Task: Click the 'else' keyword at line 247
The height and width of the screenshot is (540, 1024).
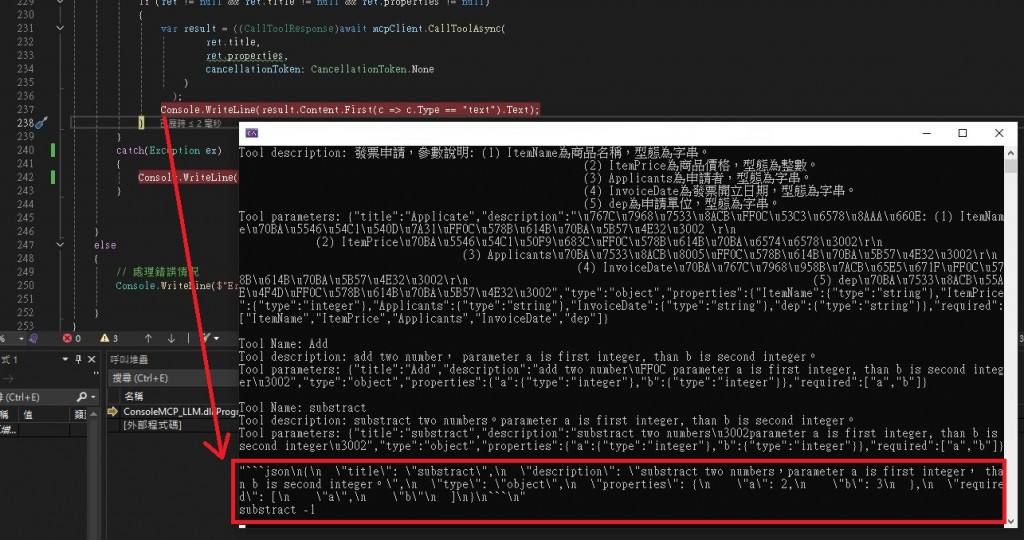Action: coord(104,245)
